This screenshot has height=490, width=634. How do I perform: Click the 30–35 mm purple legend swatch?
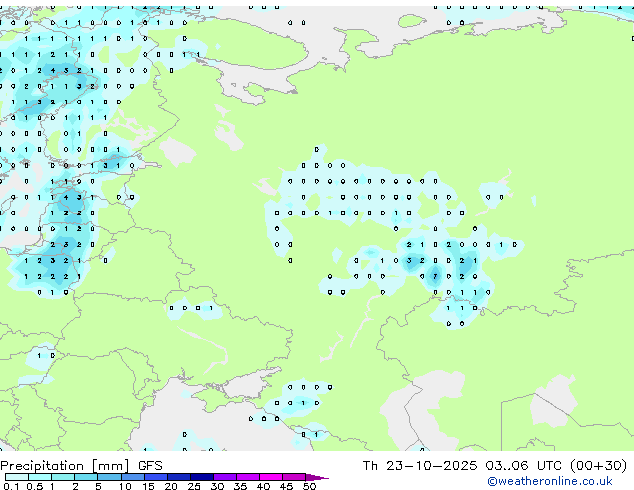coord(225,477)
